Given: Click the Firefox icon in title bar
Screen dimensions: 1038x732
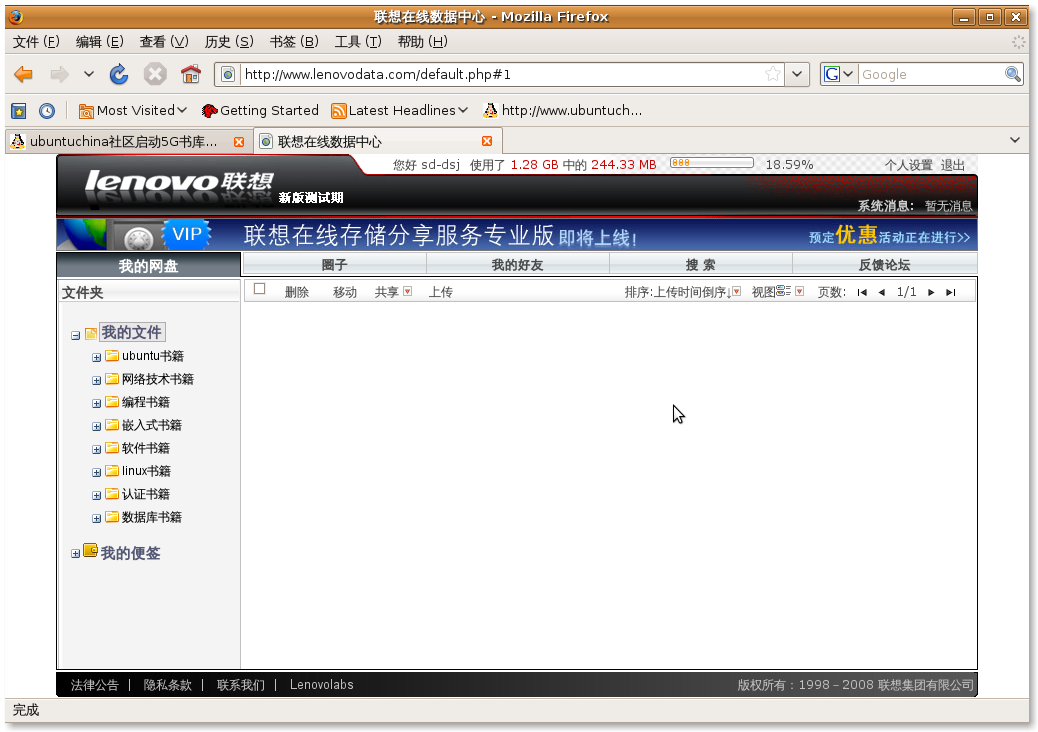Looking at the screenshot, I should point(16,17).
